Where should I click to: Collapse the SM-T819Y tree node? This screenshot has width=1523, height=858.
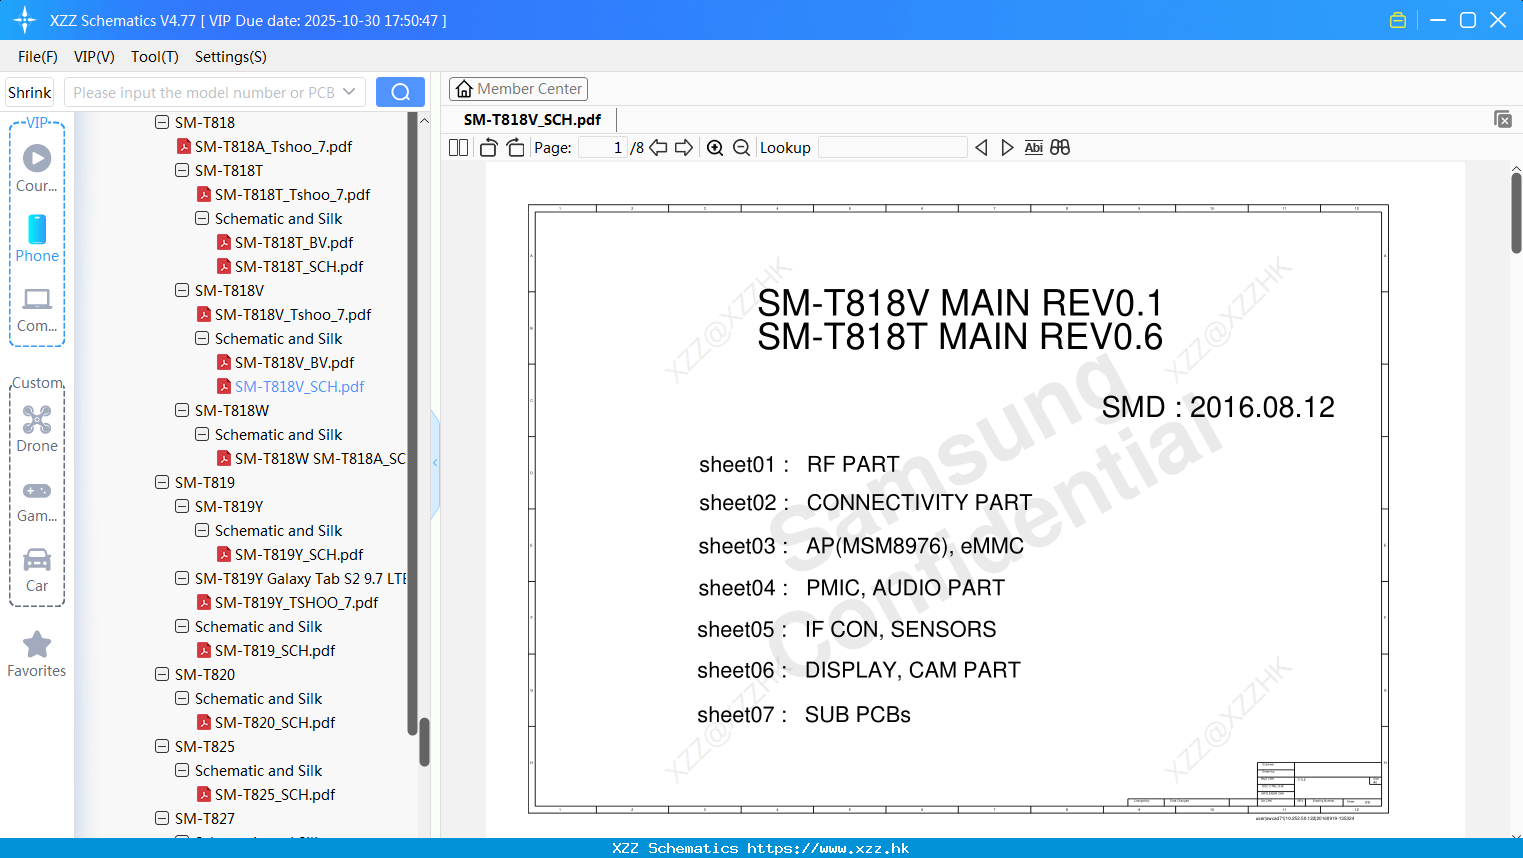point(182,506)
